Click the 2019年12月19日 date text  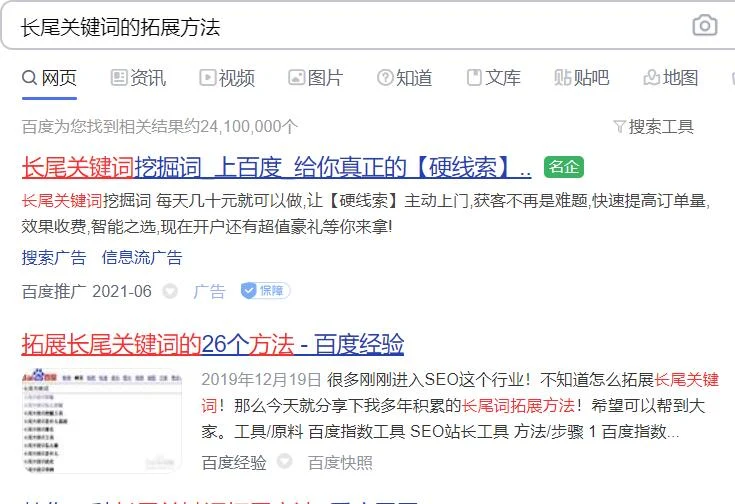pos(262,380)
